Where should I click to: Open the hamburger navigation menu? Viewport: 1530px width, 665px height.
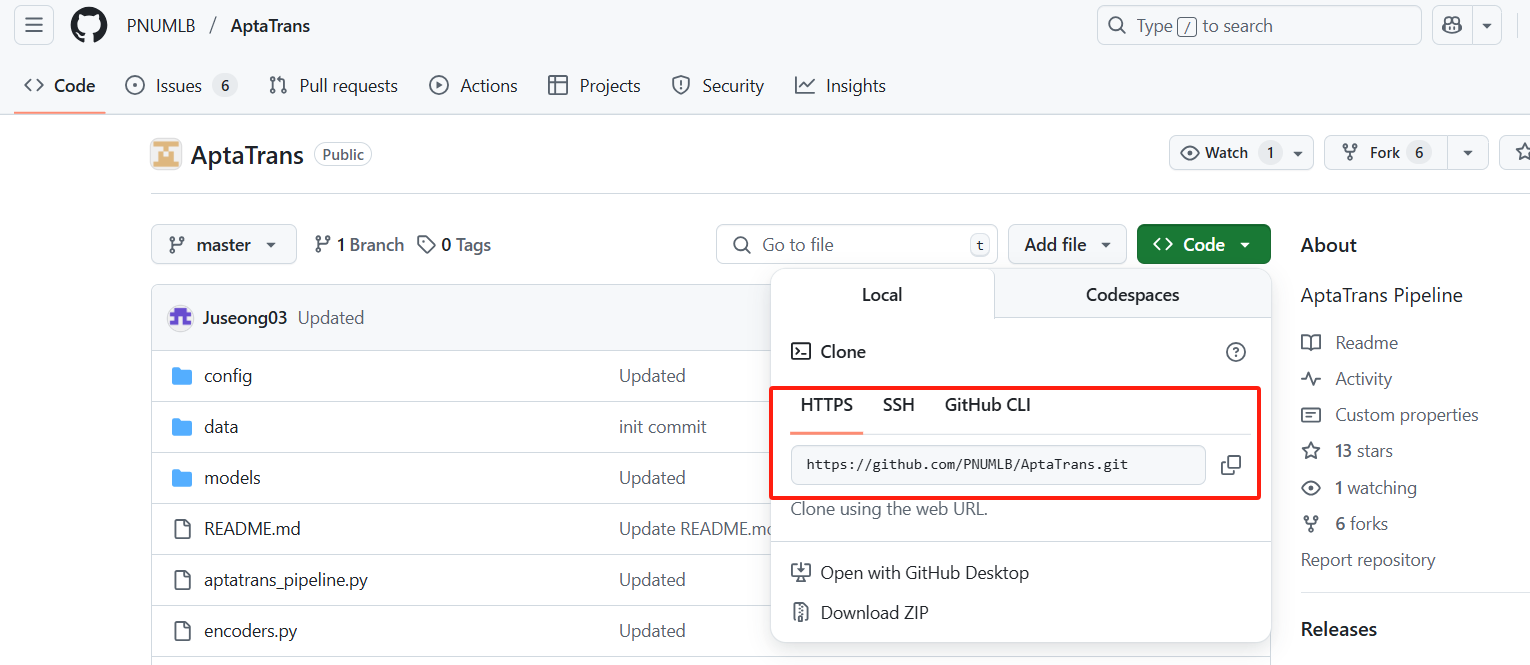click(x=34, y=26)
